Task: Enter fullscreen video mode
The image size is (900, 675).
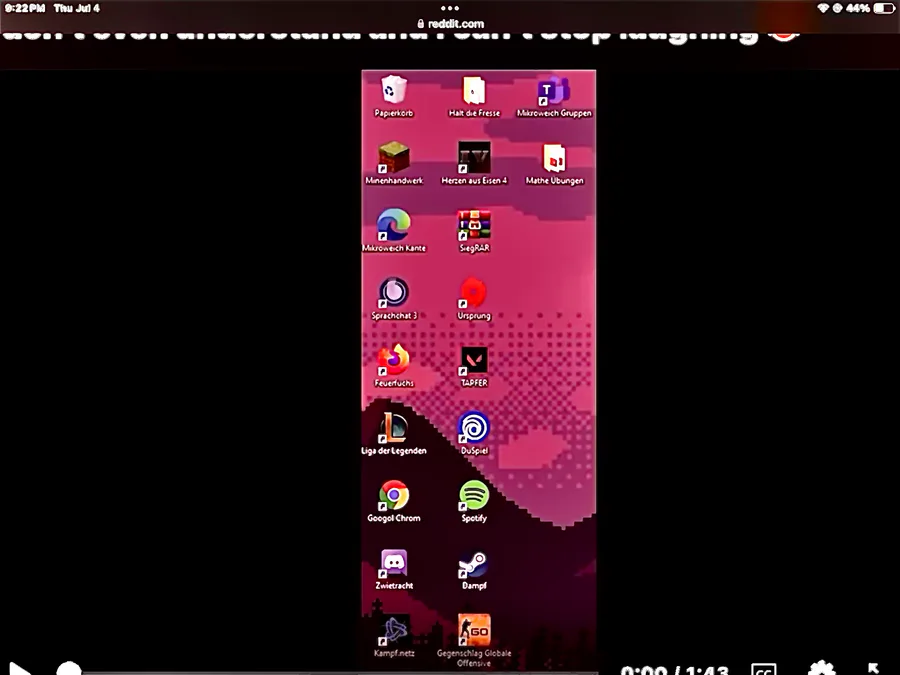Action: point(874,668)
